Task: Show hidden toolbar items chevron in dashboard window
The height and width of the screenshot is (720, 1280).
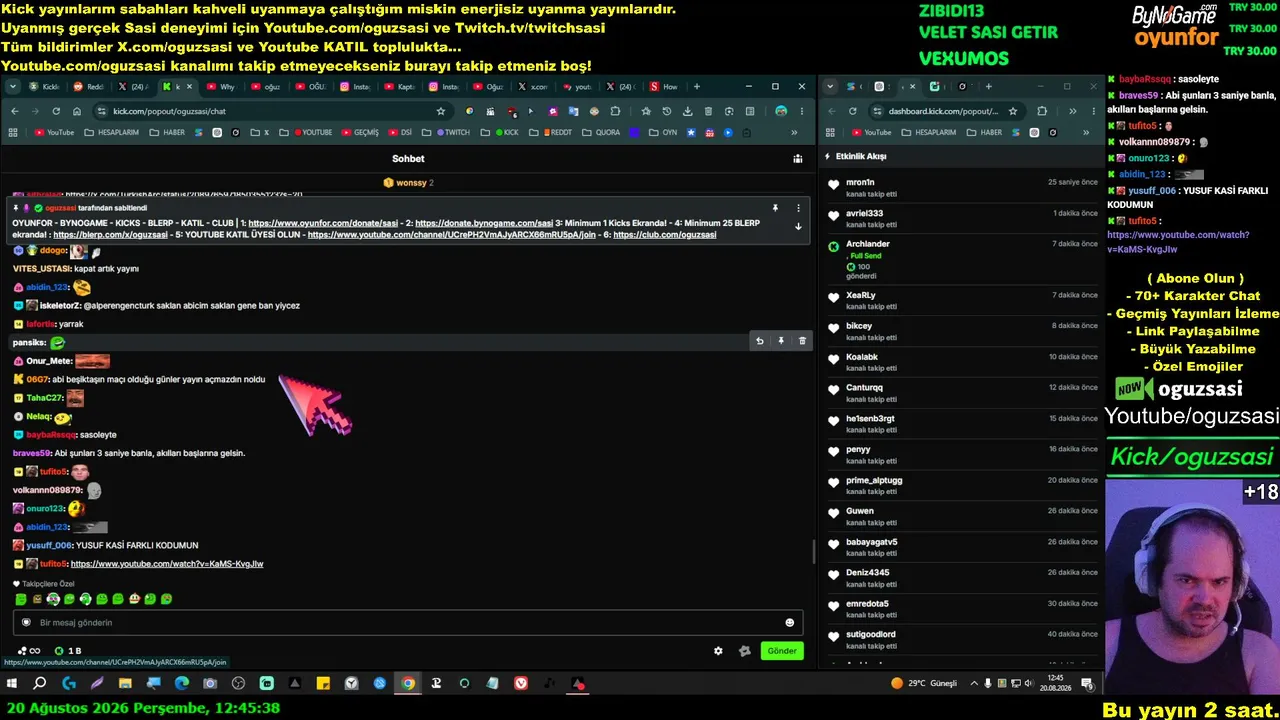Action: 1072,111
